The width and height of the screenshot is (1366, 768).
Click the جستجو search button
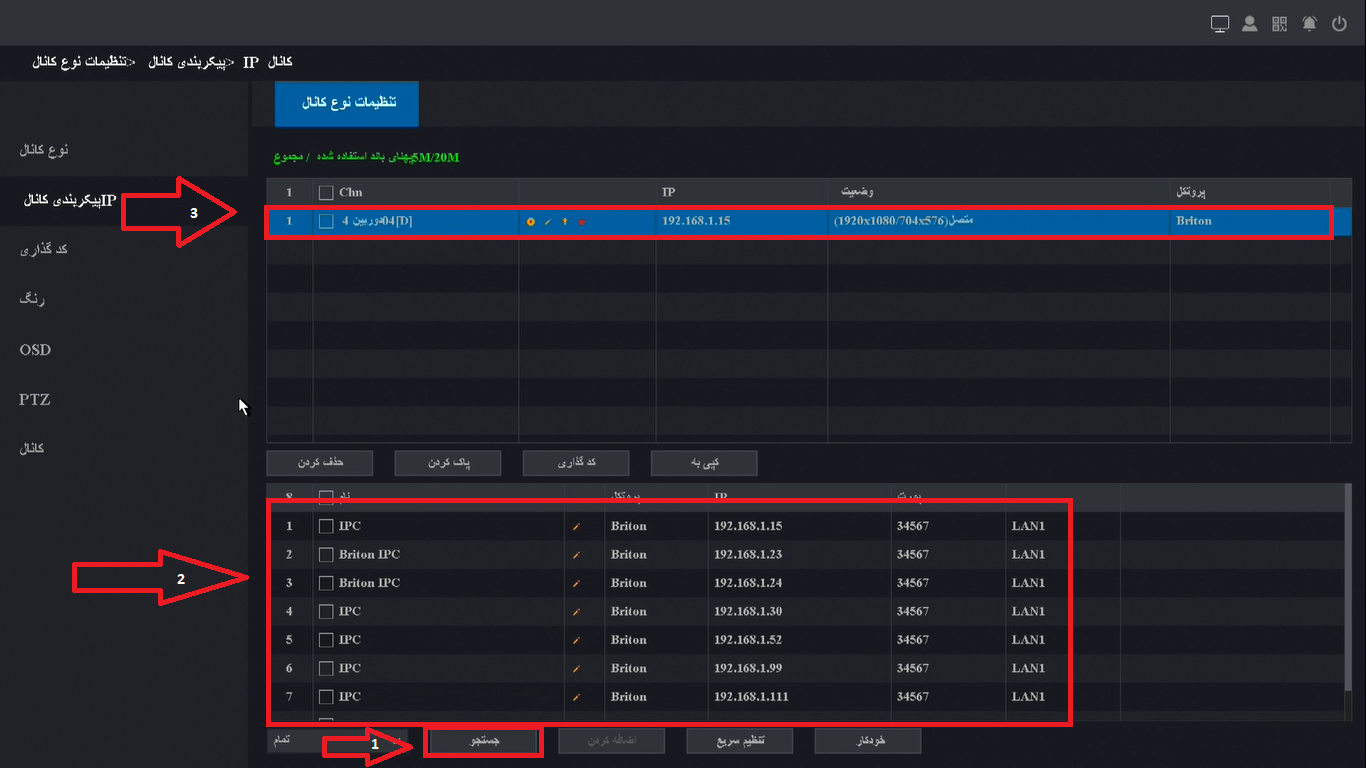484,741
